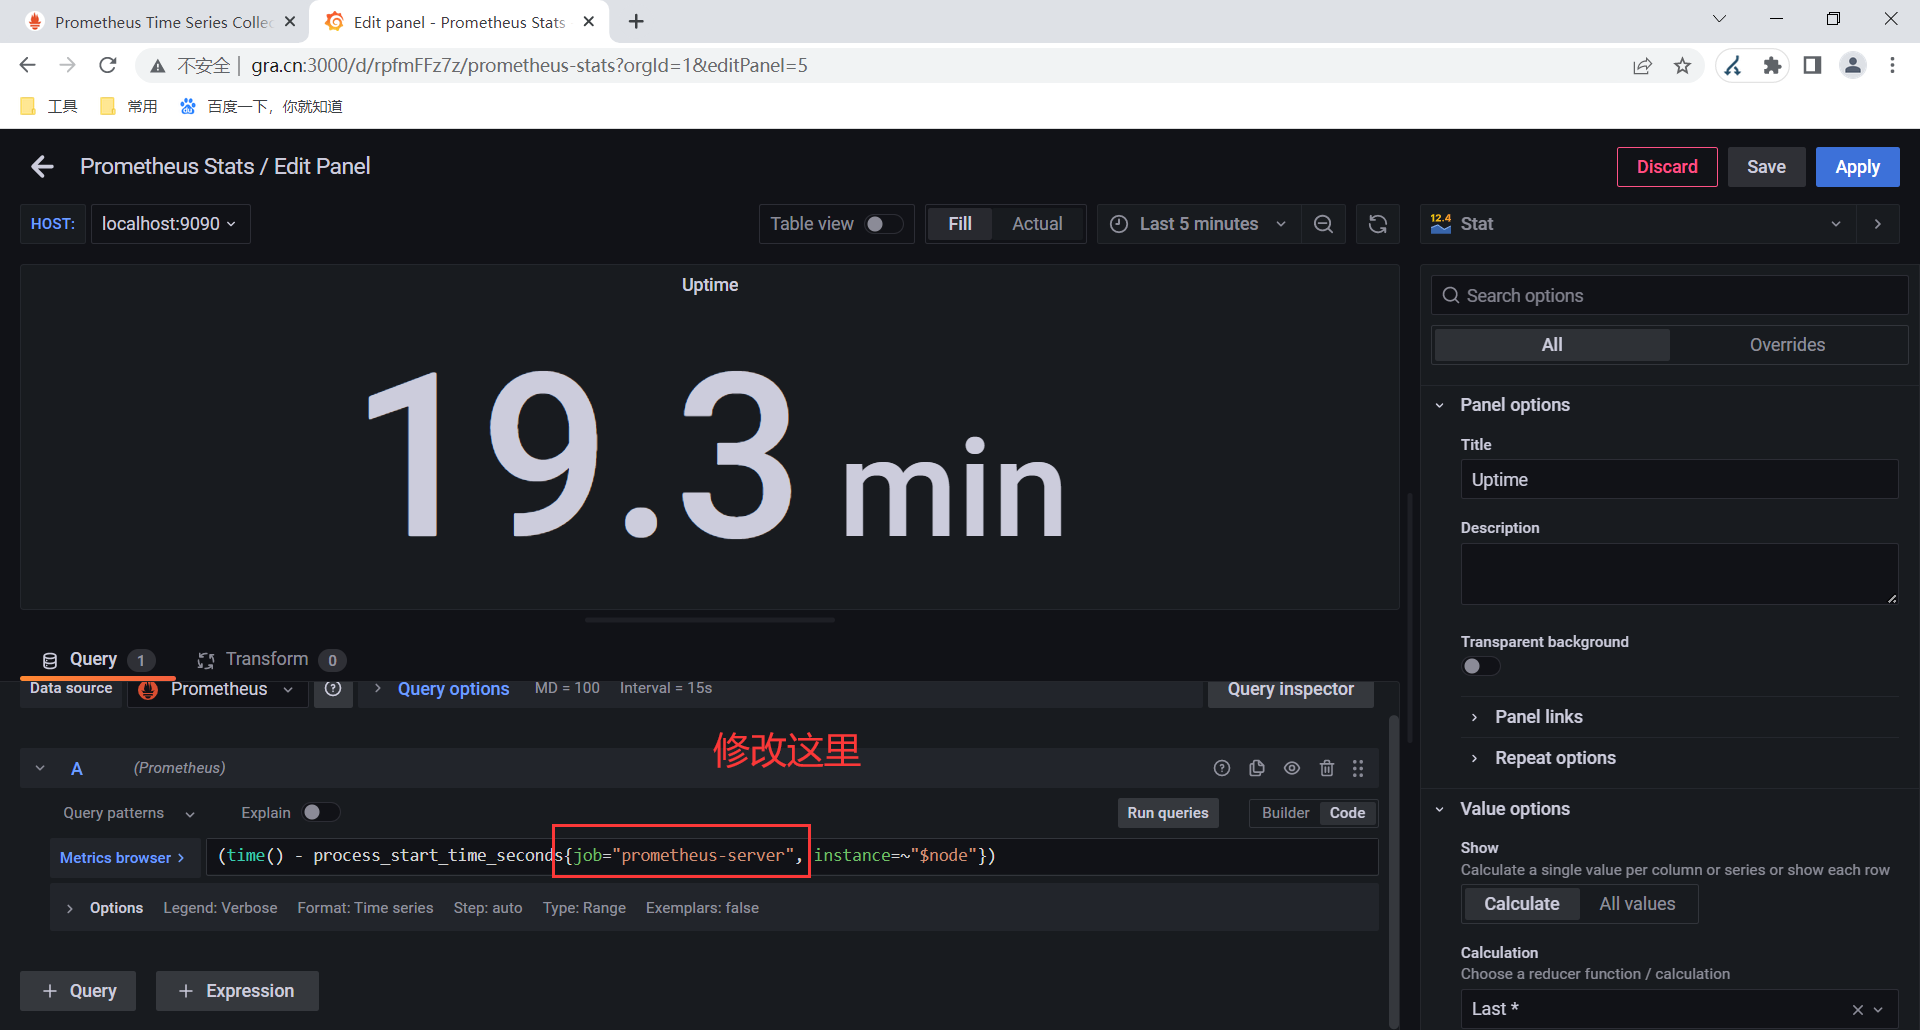The width and height of the screenshot is (1920, 1030).
Task: Refresh the dashboard with the refresh icon
Action: point(1377,224)
